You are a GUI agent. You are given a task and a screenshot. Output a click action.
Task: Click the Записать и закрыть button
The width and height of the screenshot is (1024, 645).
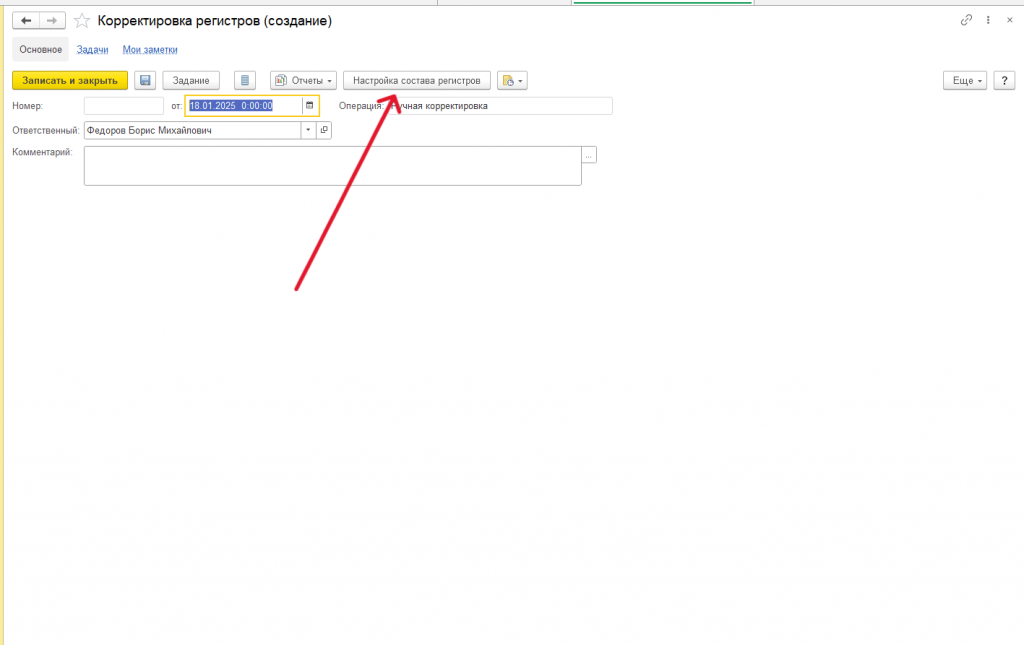click(70, 80)
